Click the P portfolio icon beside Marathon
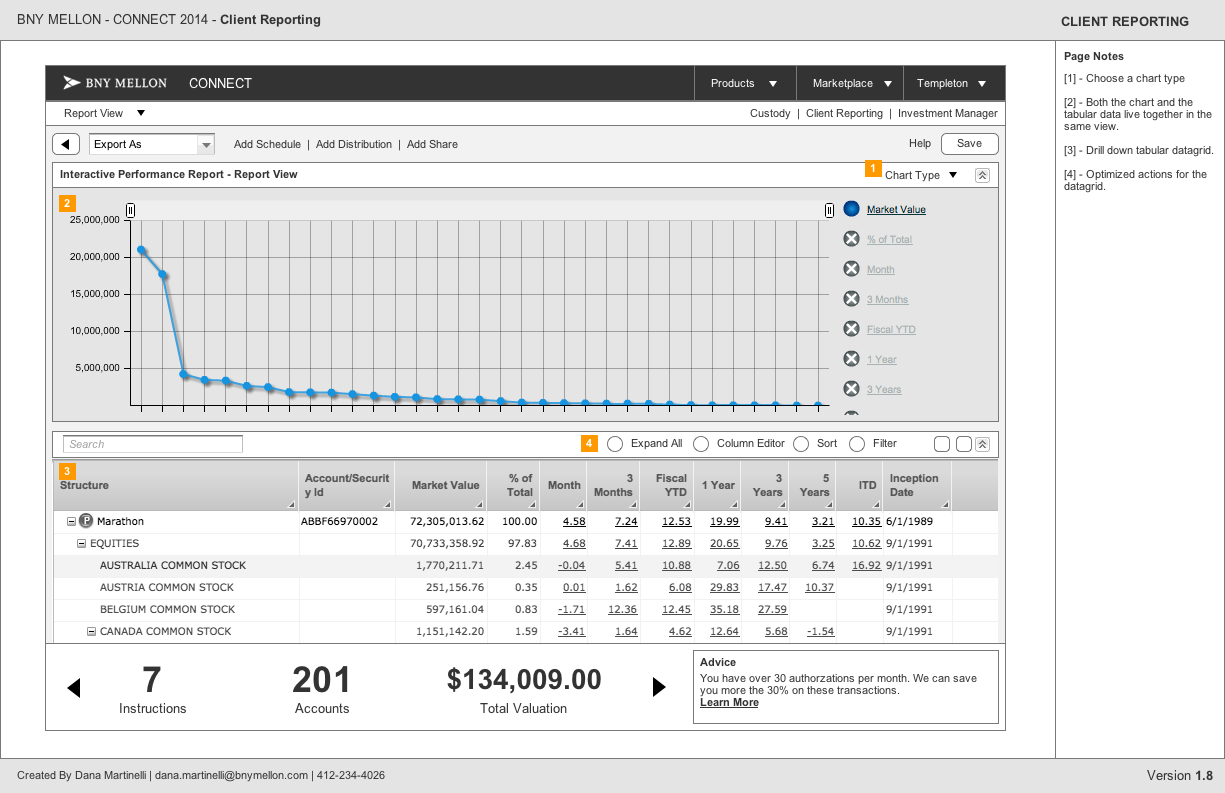Image resolution: width=1225 pixels, height=793 pixels. pos(86,521)
